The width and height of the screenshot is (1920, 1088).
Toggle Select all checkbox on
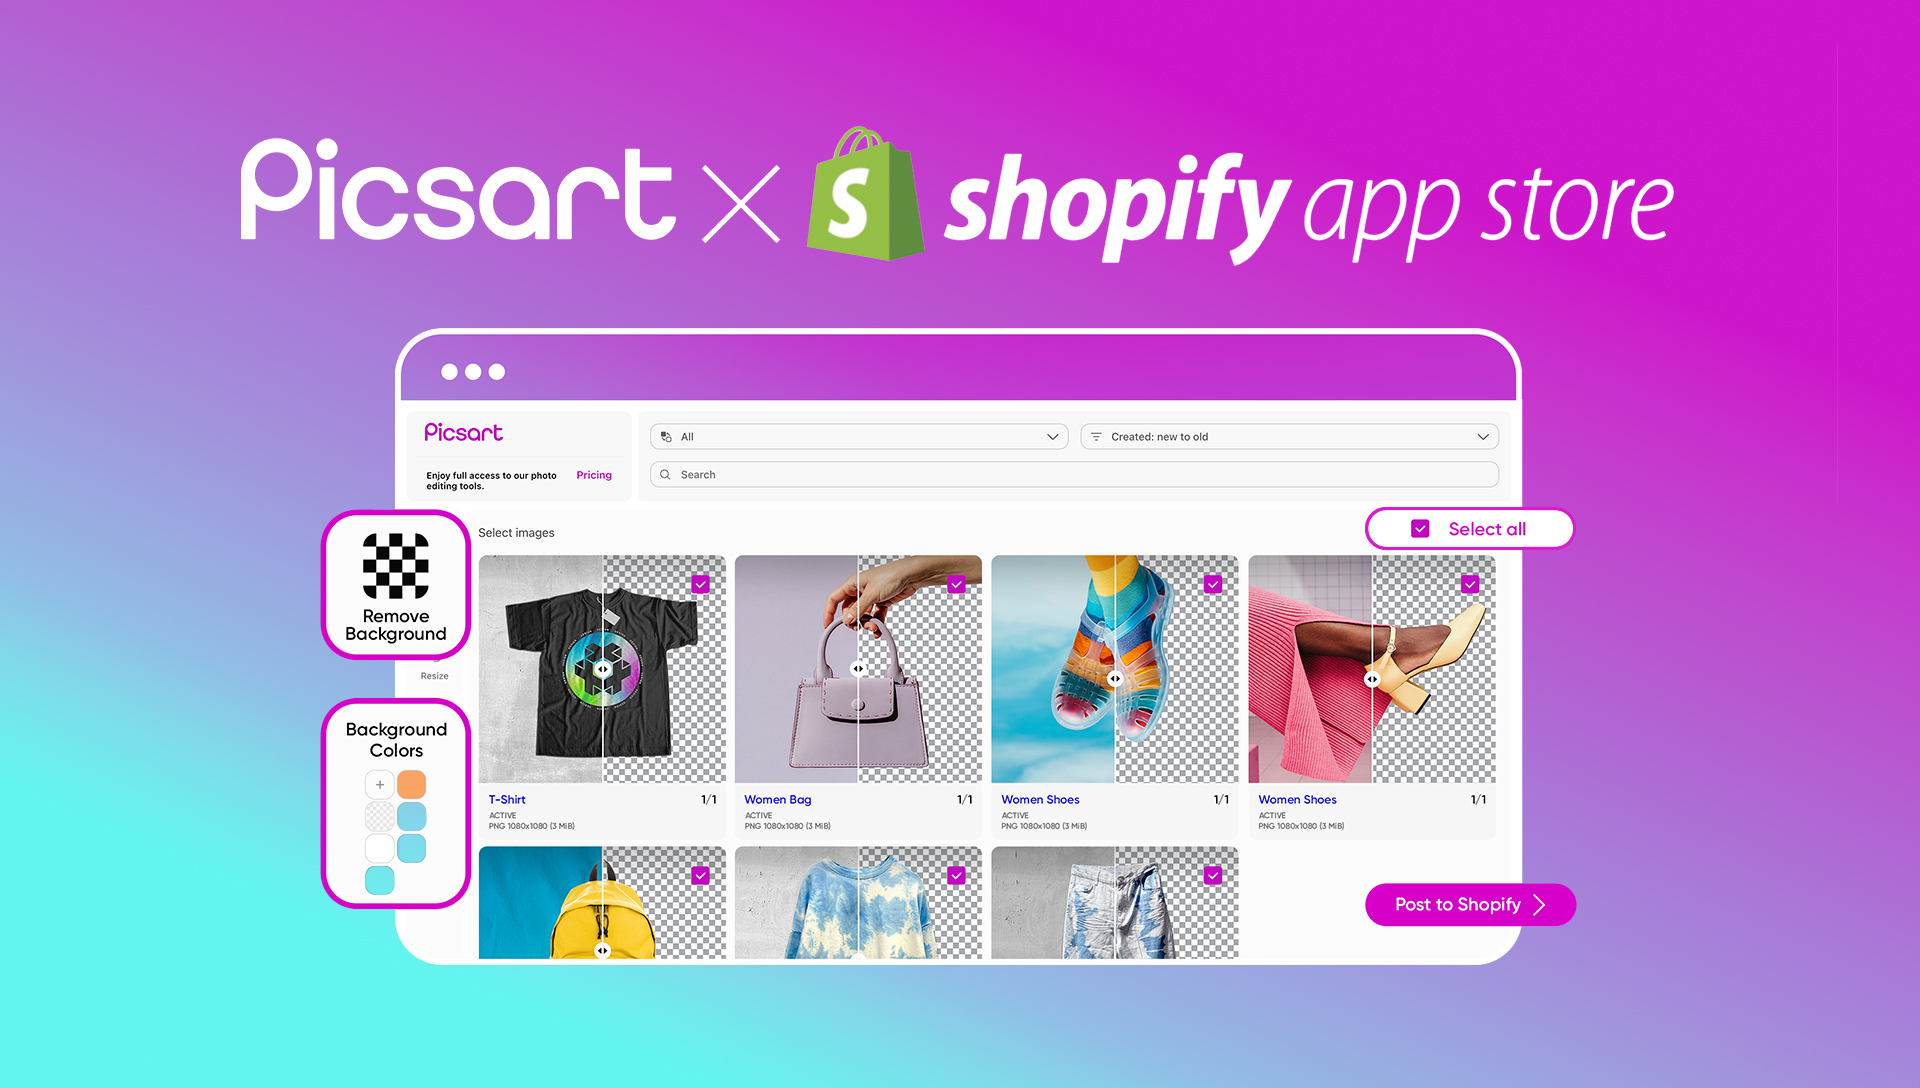(x=1420, y=529)
